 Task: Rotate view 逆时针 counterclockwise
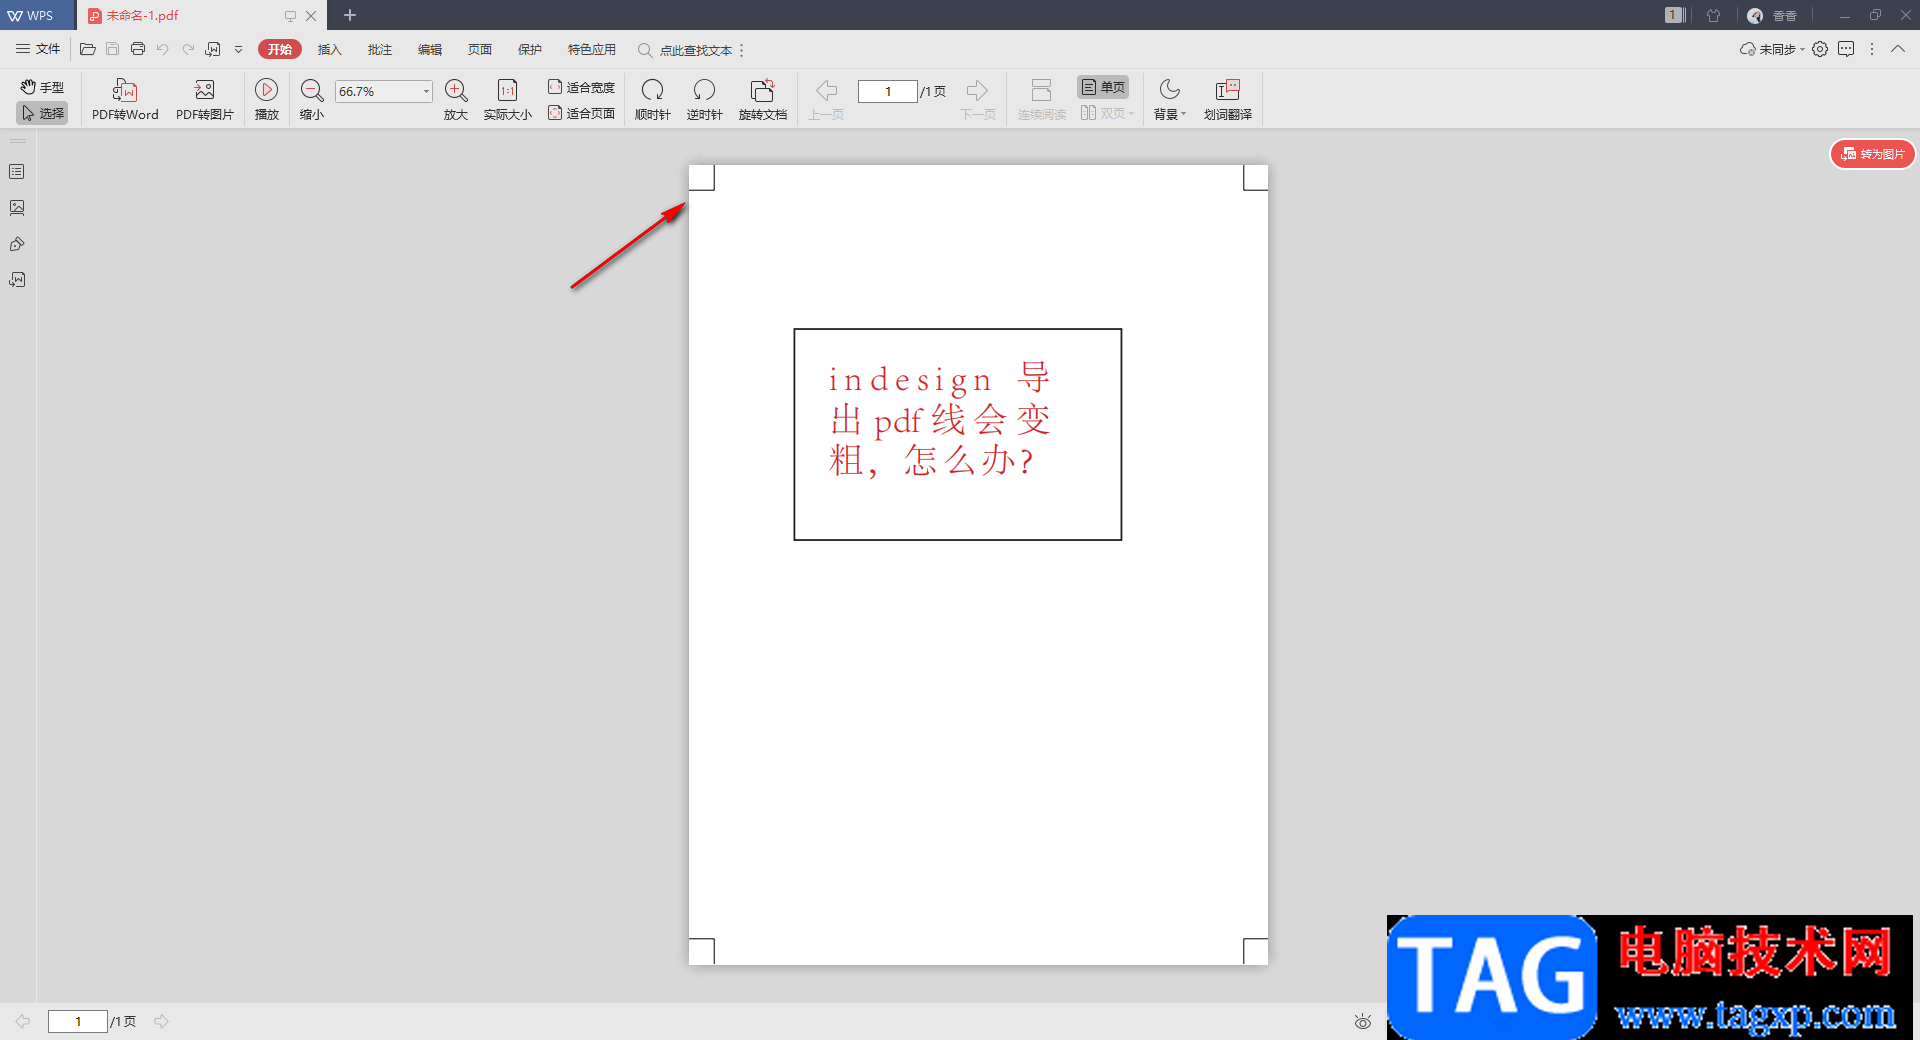(x=705, y=100)
